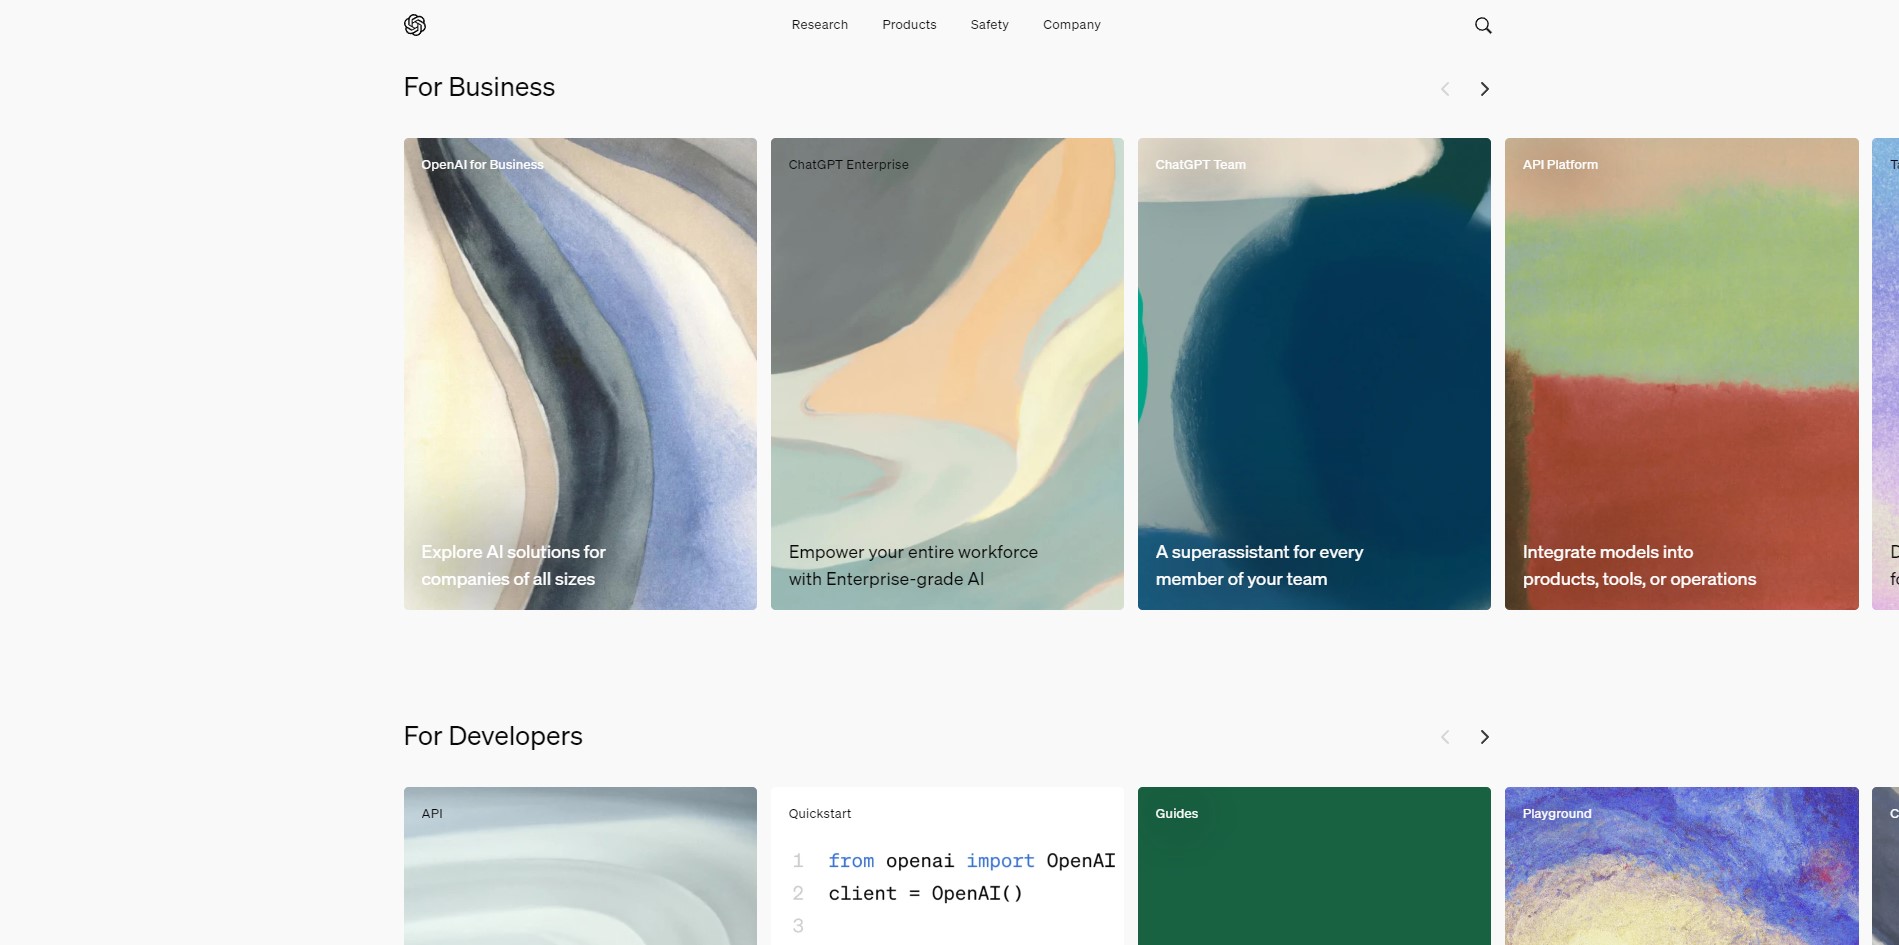Open the Company menu

point(1072,25)
